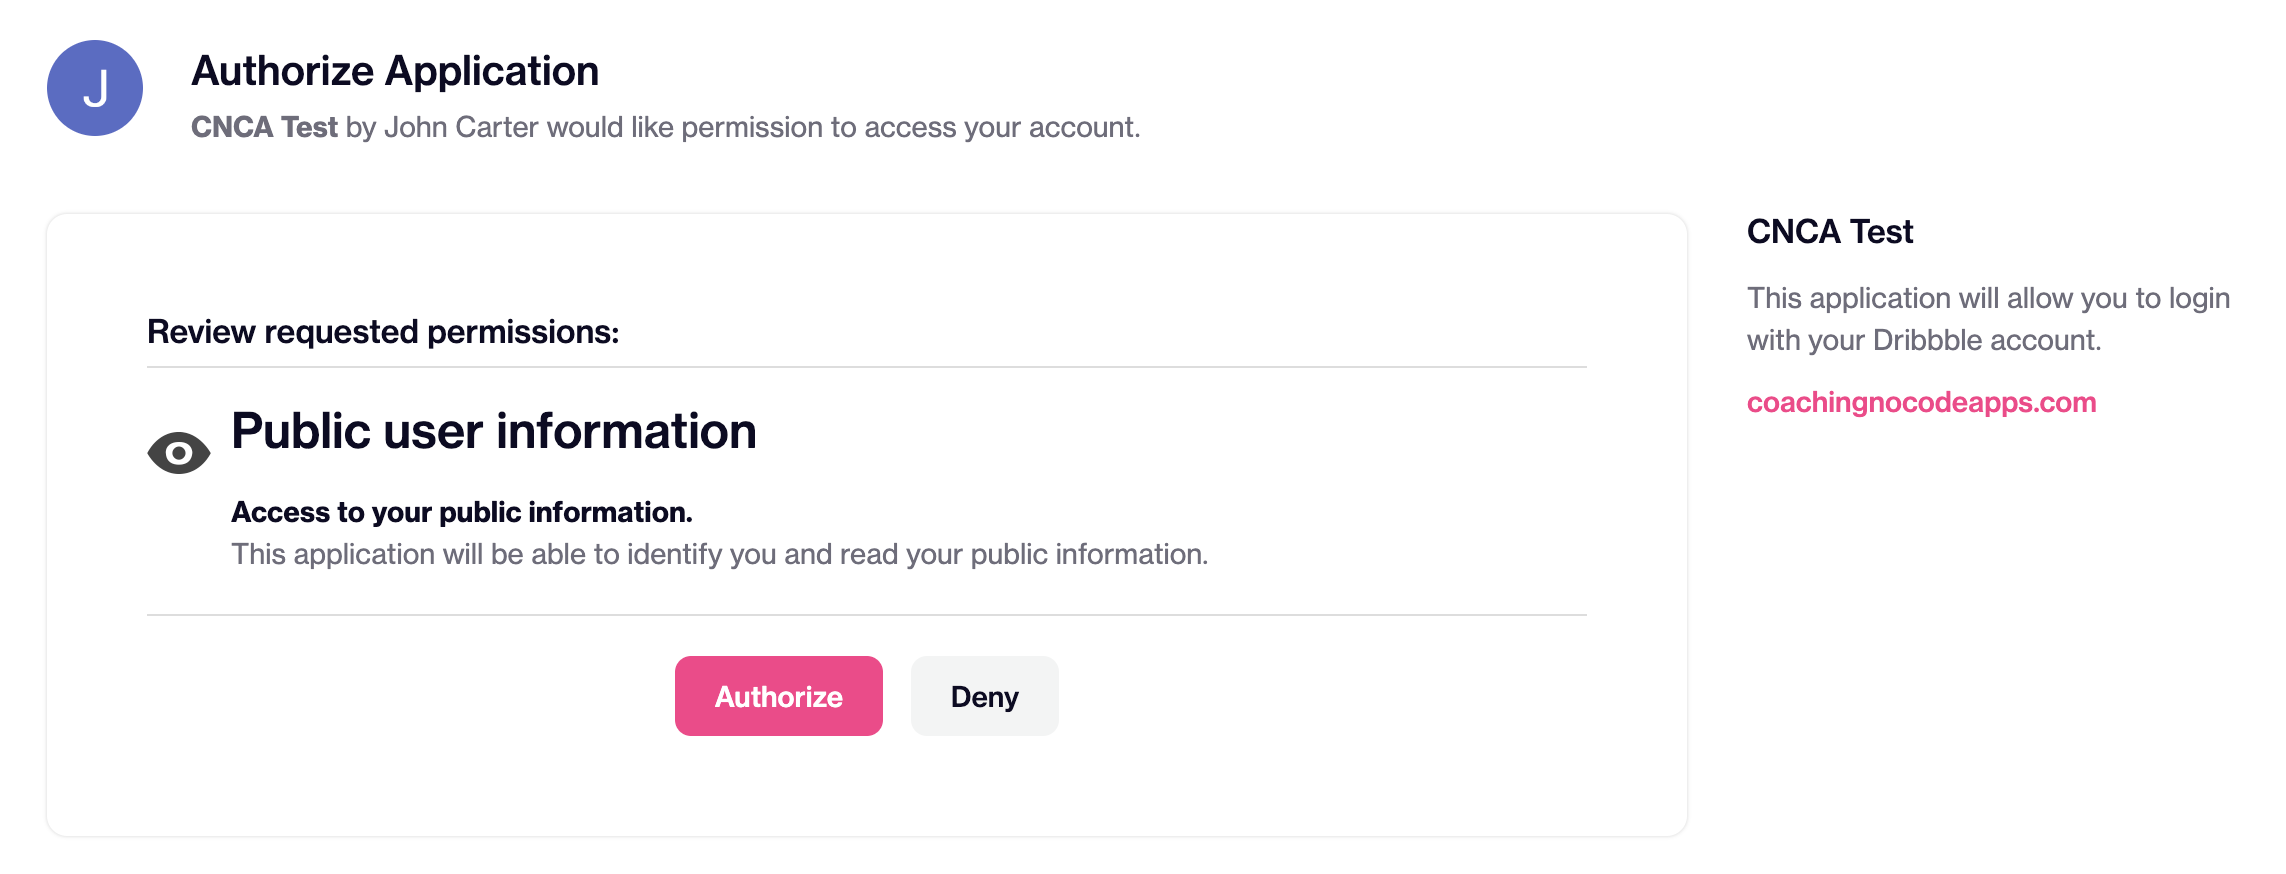Click "permission to access your account" subtitle text
This screenshot has height=874, width=2286.
pyautogui.click(x=910, y=127)
